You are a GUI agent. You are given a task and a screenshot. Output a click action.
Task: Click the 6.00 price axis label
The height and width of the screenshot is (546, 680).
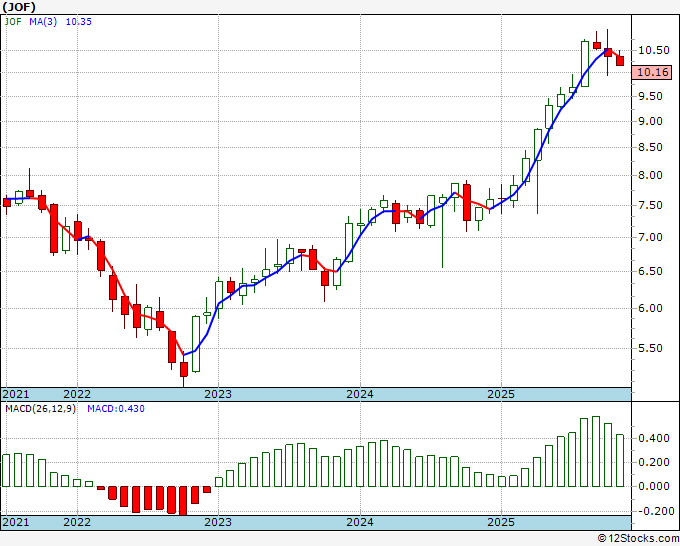click(651, 308)
